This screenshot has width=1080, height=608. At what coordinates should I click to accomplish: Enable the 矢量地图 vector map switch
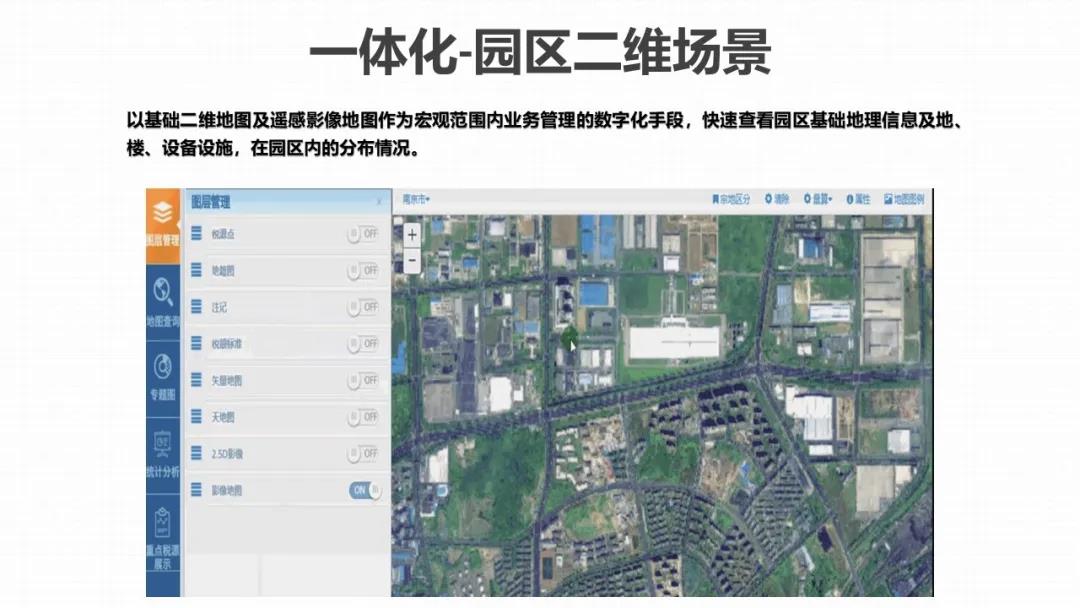(363, 379)
